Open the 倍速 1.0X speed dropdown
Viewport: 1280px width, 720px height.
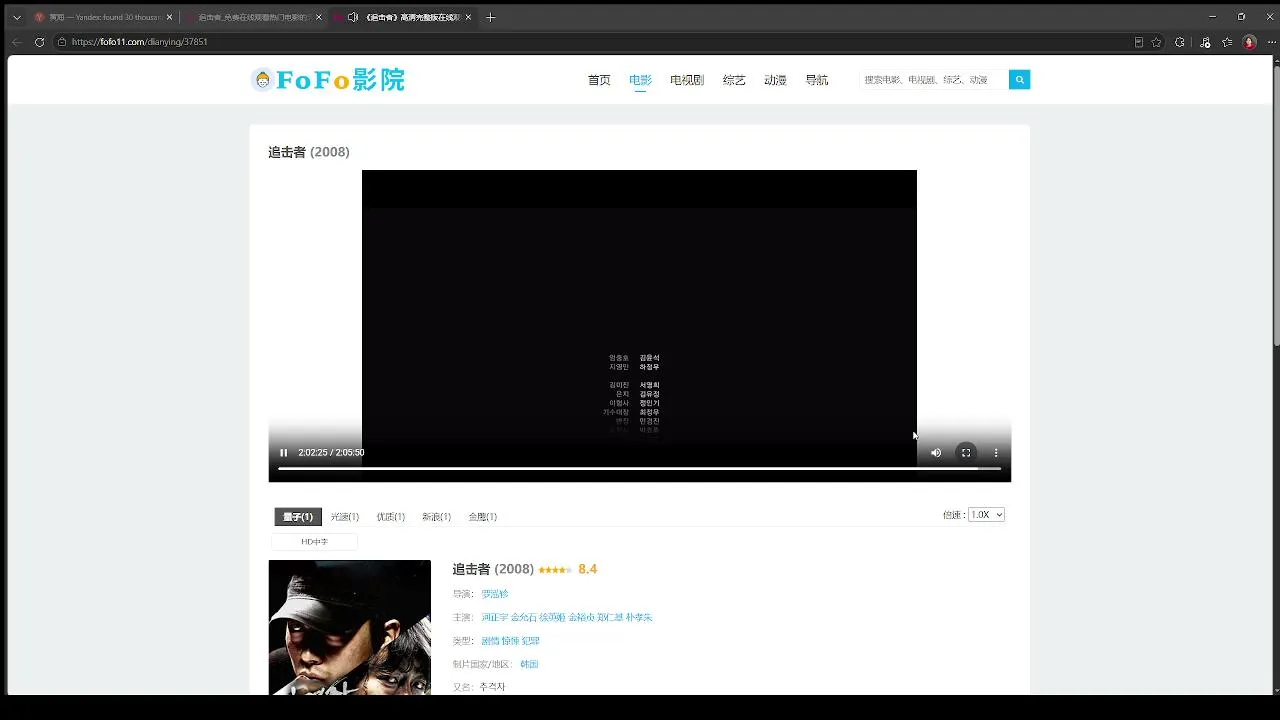pos(986,515)
